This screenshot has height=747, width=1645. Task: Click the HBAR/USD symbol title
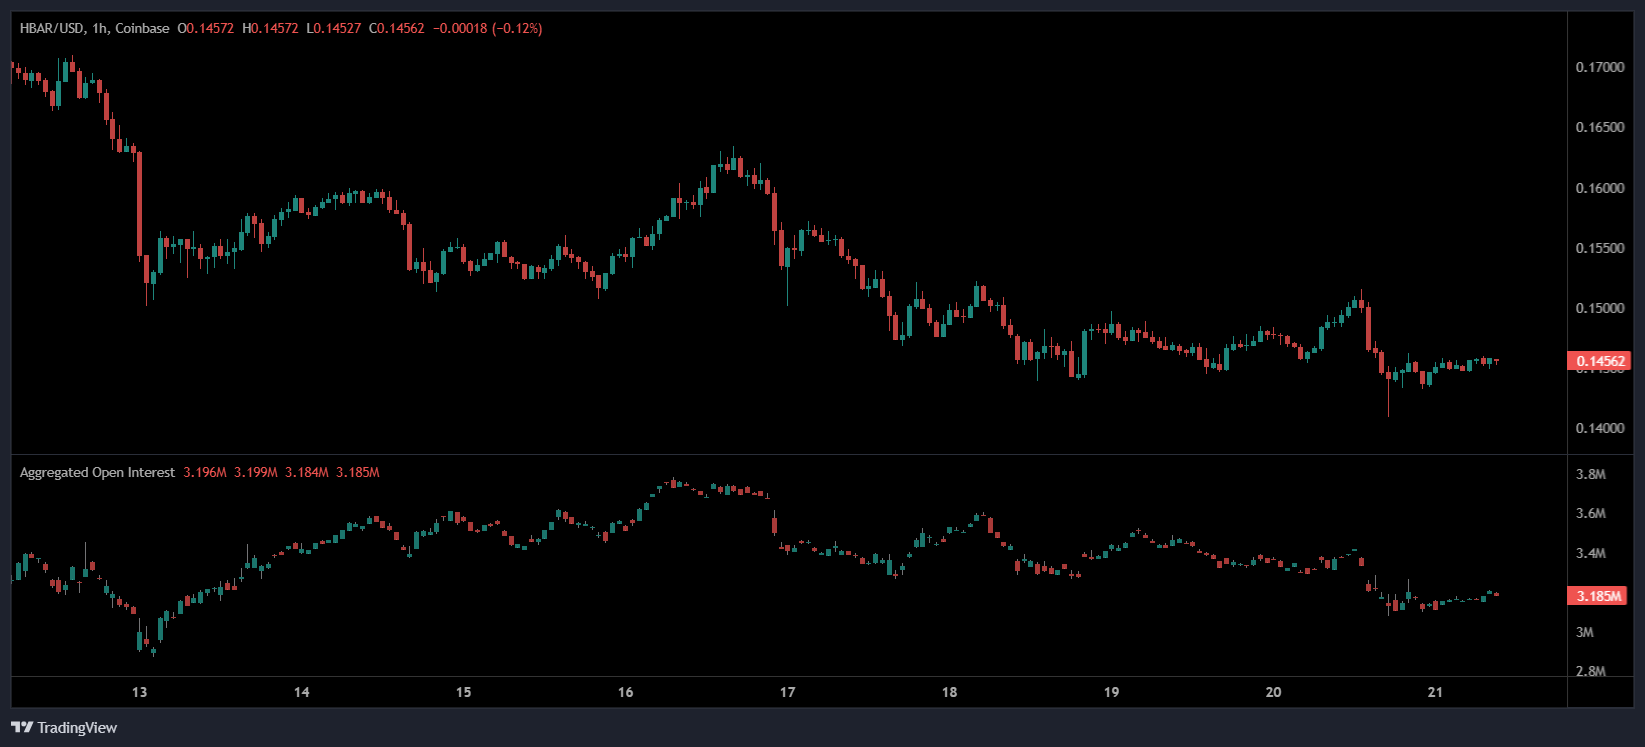click(x=52, y=28)
